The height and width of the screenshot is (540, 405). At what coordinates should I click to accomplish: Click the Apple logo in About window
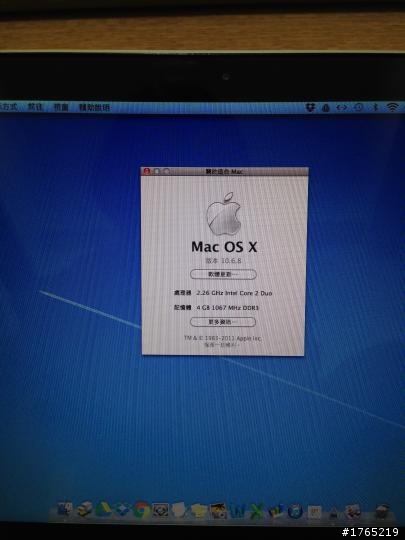click(x=223, y=214)
